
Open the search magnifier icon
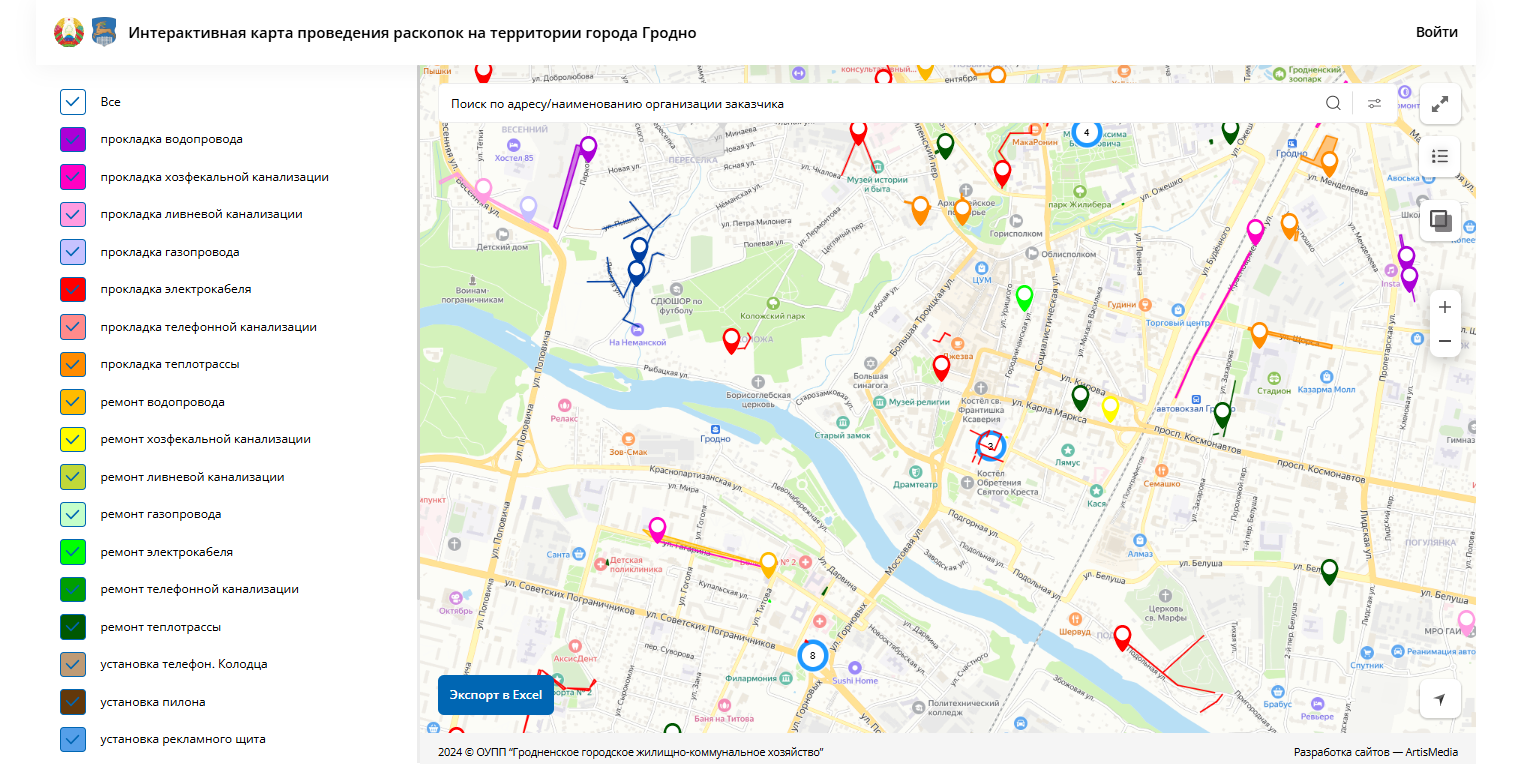(1333, 102)
